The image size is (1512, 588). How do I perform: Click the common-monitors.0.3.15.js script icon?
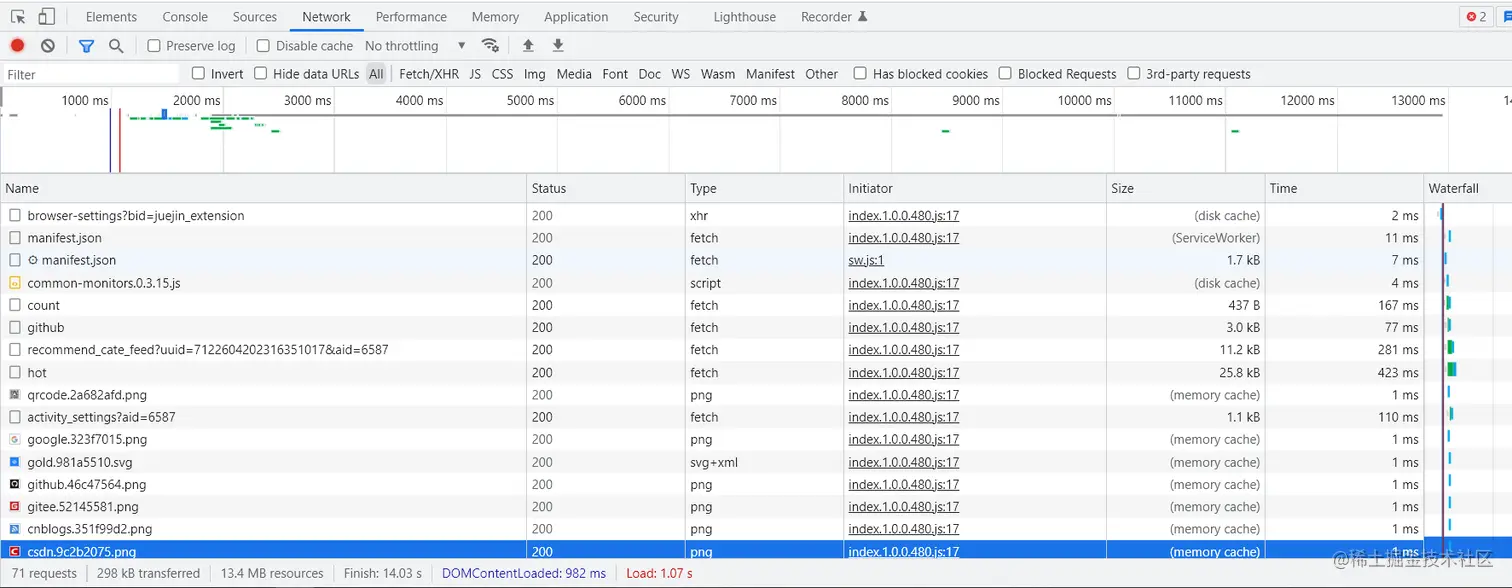point(14,283)
